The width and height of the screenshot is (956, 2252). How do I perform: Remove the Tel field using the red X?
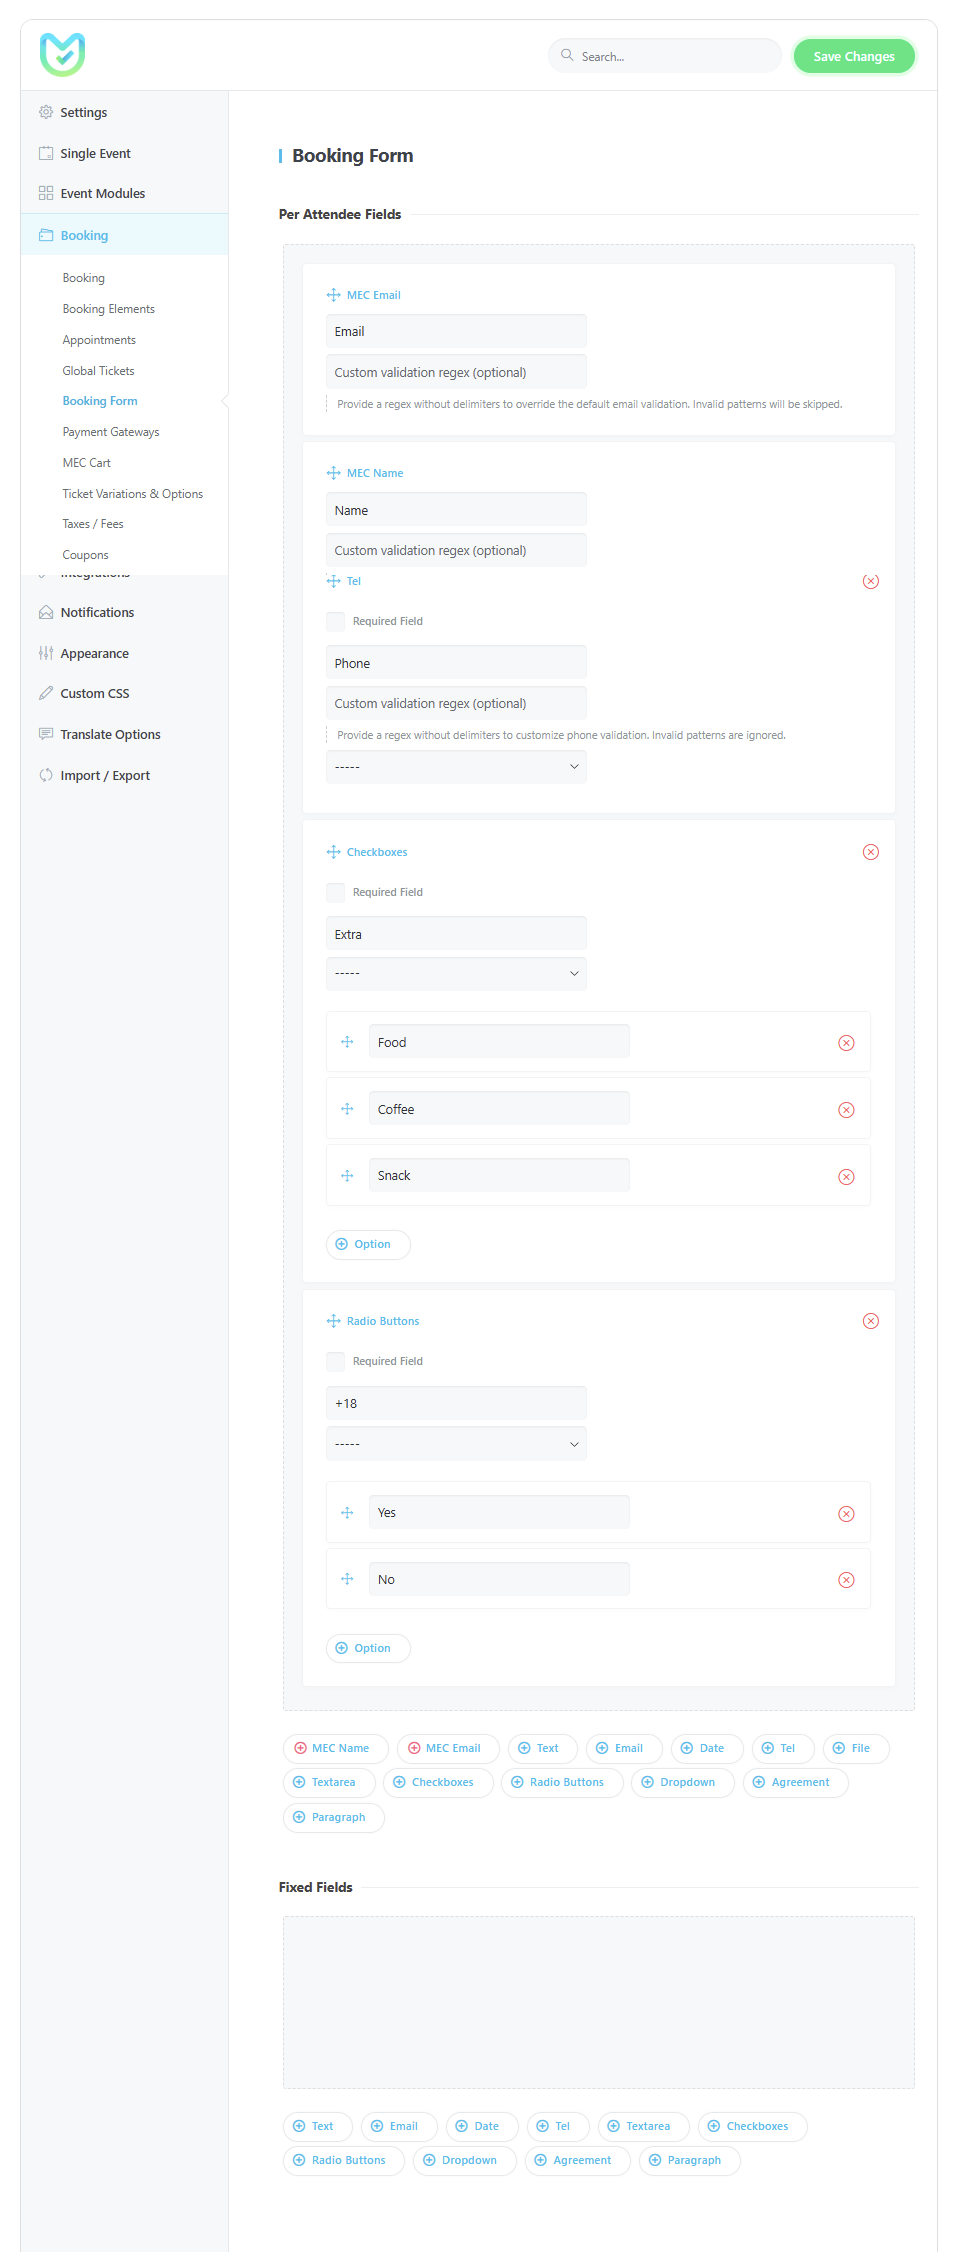click(870, 582)
